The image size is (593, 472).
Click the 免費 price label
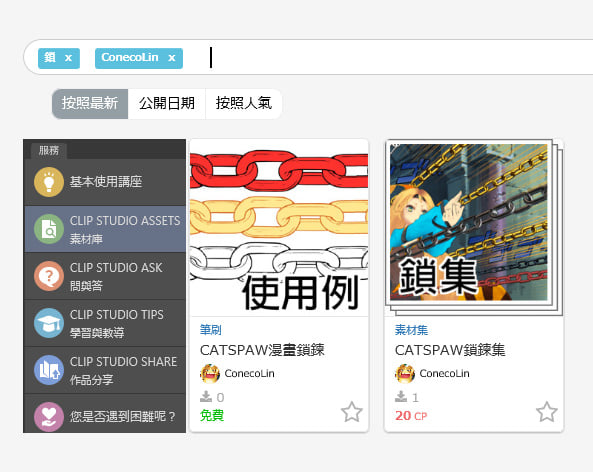tap(212, 416)
